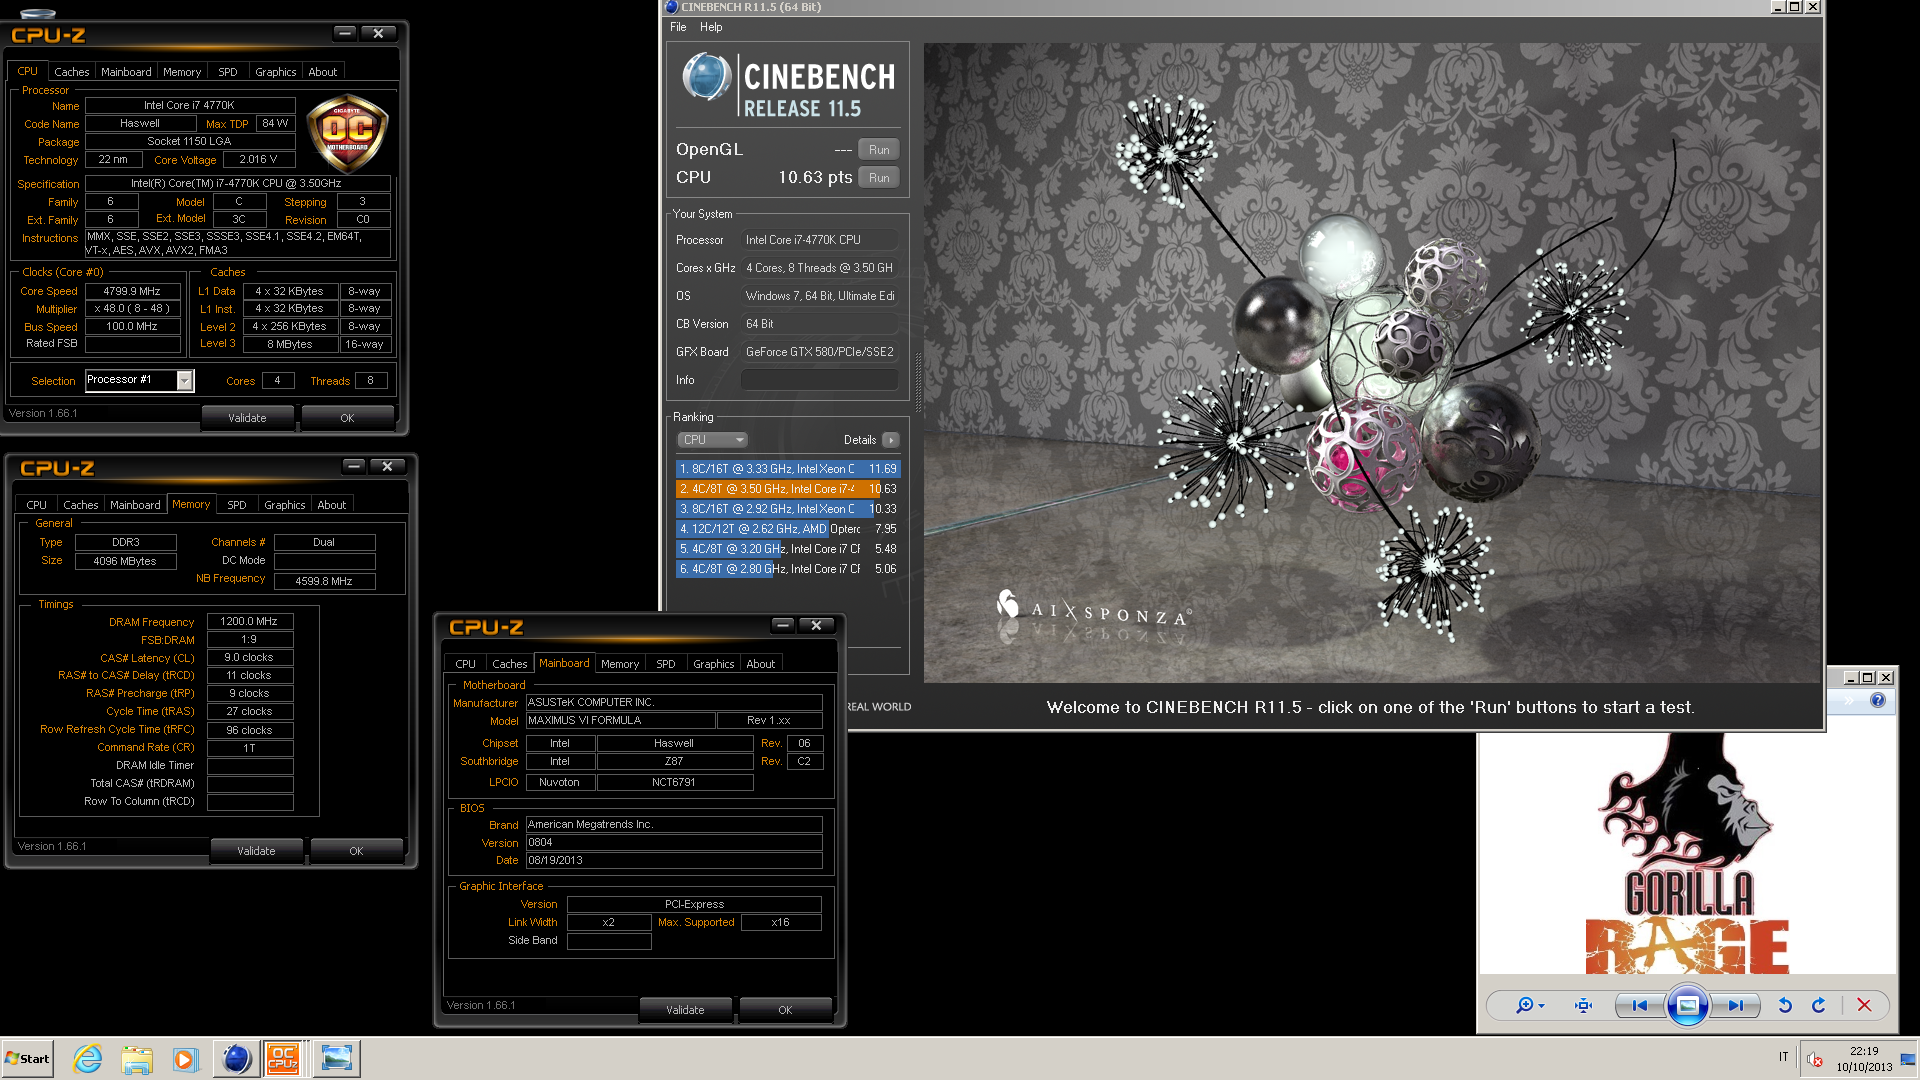This screenshot has height=1080, width=1920.
Task: Go to previous image in Photo Viewer
Action: tap(1640, 1005)
